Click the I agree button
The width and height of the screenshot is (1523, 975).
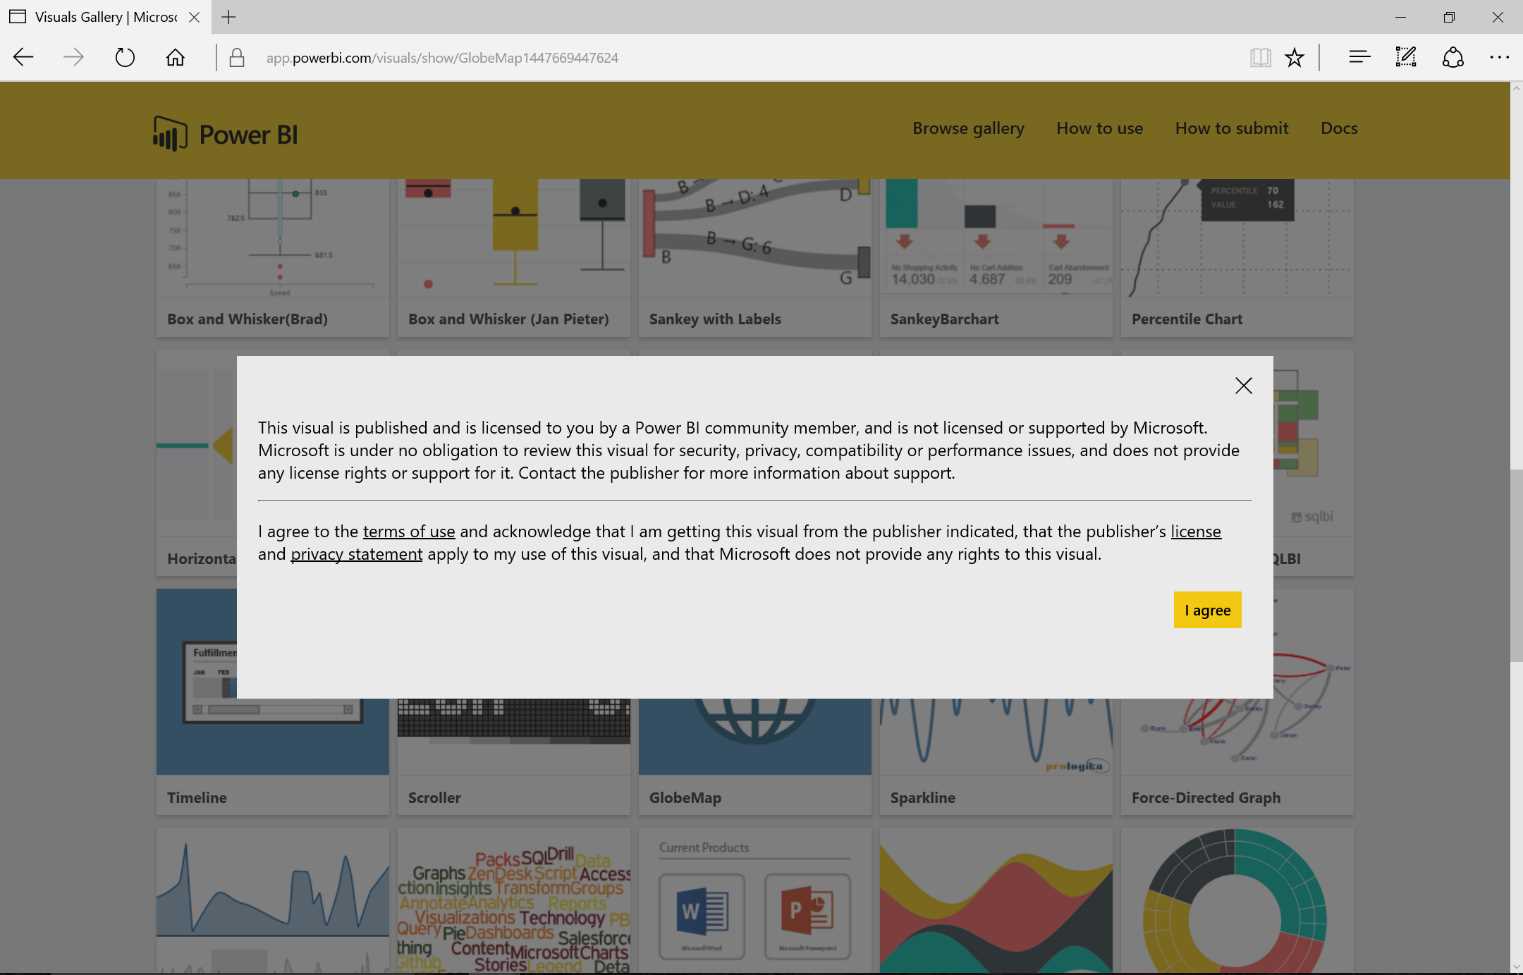click(1207, 610)
